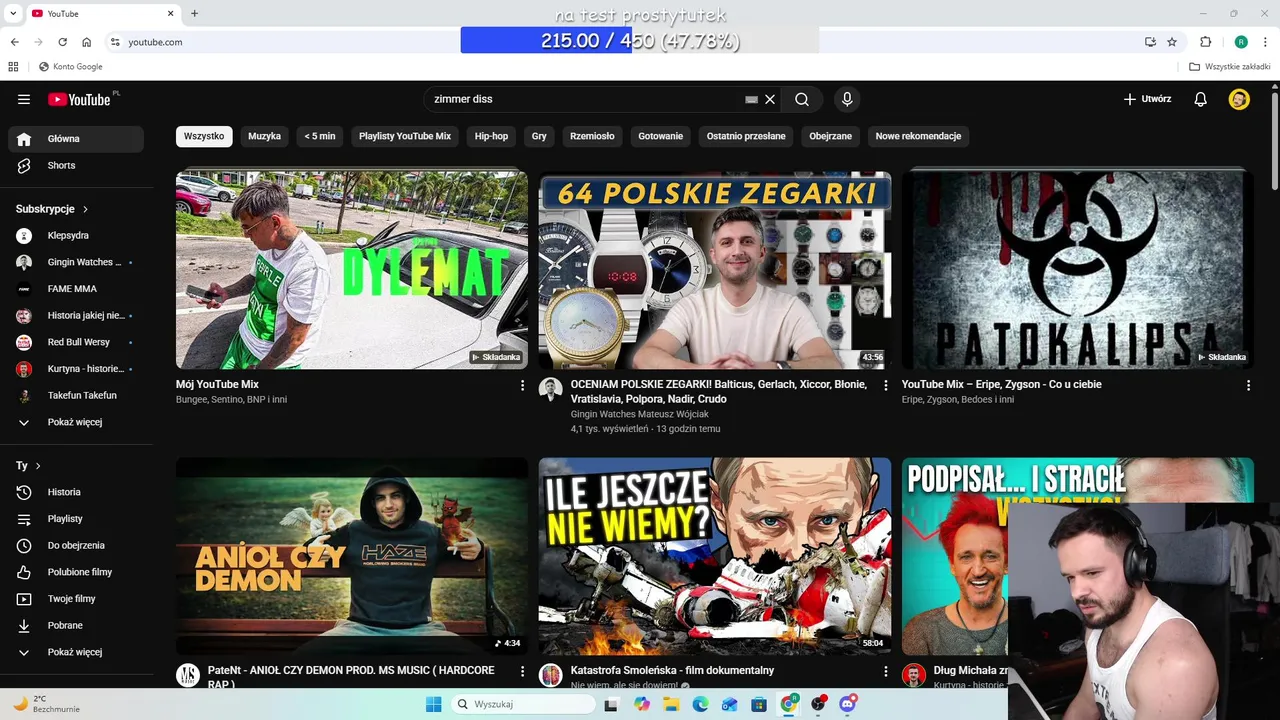Image resolution: width=1280 pixels, height=720 pixels.
Task: Open Do obejrzenia watch later list
Action: click(76, 545)
